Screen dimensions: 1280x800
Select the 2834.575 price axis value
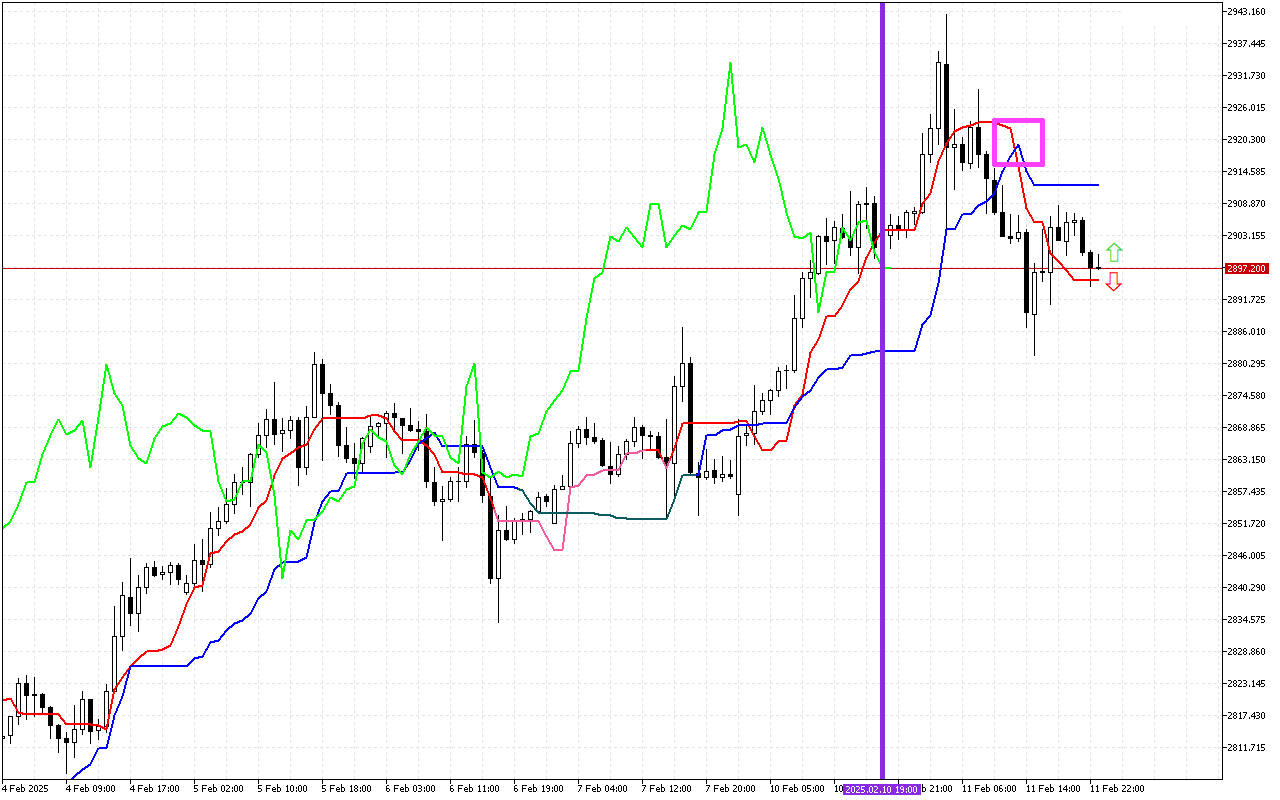click(x=1246, y=620)
